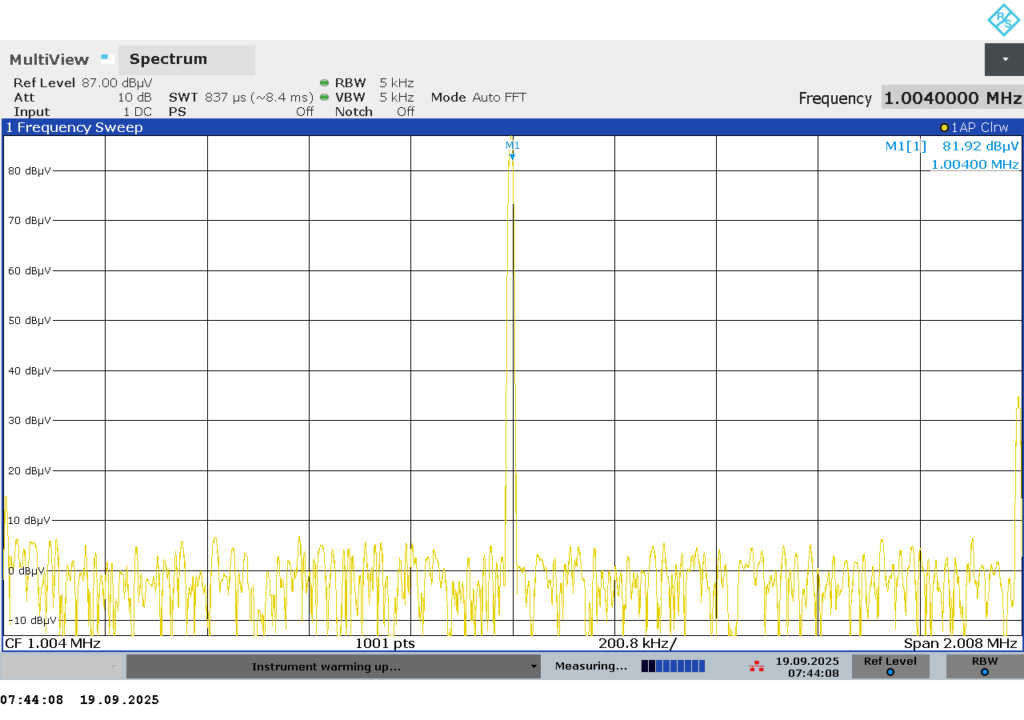This screenshot has height=720, width=1024.
Task: Click the green VBW indicator dot
Action: tap(324, 98)
